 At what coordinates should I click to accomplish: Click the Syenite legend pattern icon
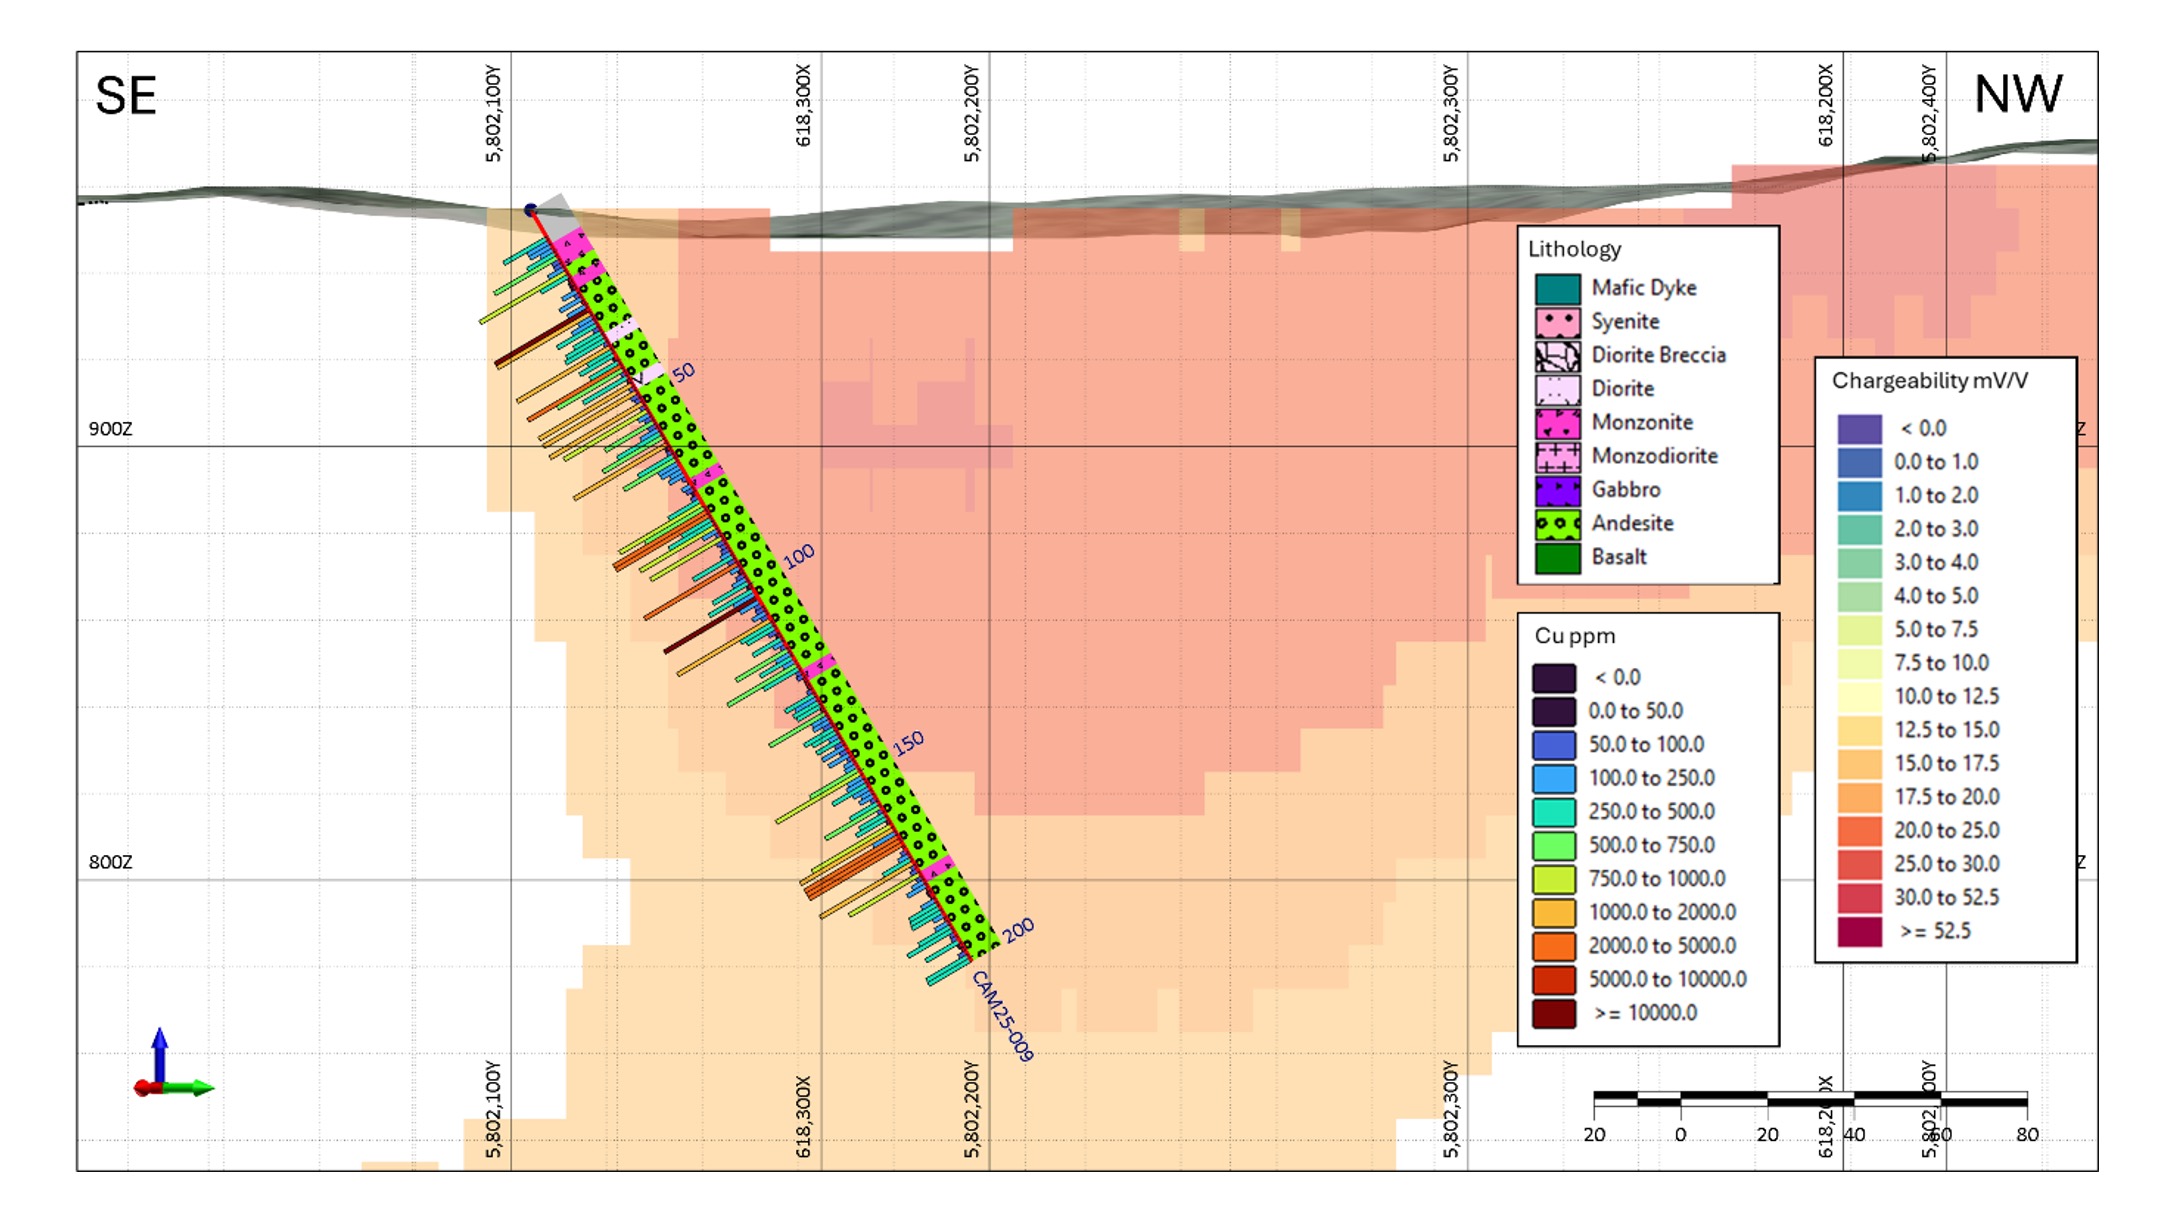(1557, 322)
